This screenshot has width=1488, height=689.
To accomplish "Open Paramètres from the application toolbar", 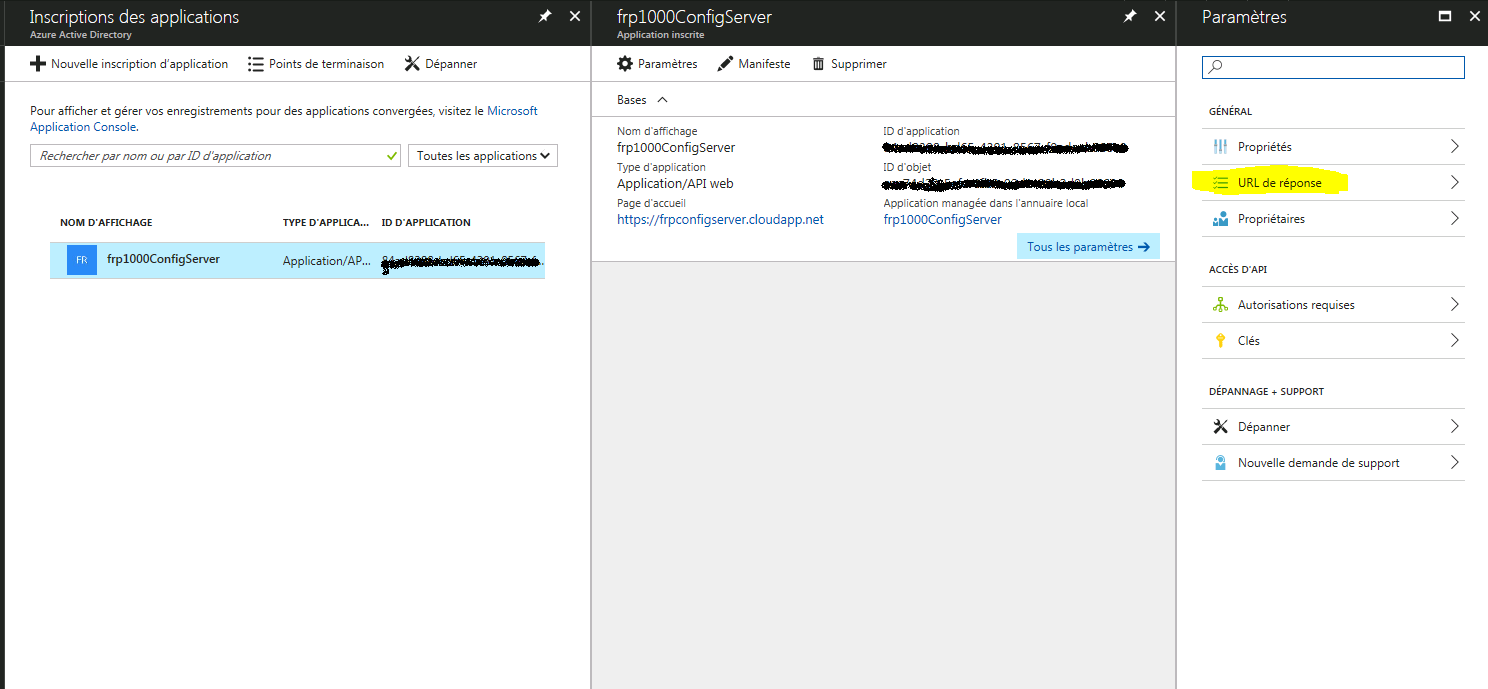I will click(667, 64).
